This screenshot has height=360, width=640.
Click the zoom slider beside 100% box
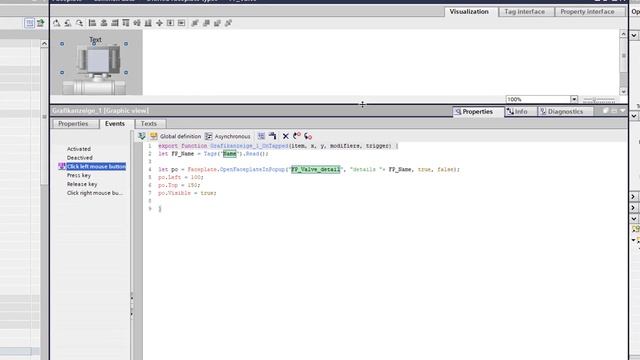[x=599, y=100]
